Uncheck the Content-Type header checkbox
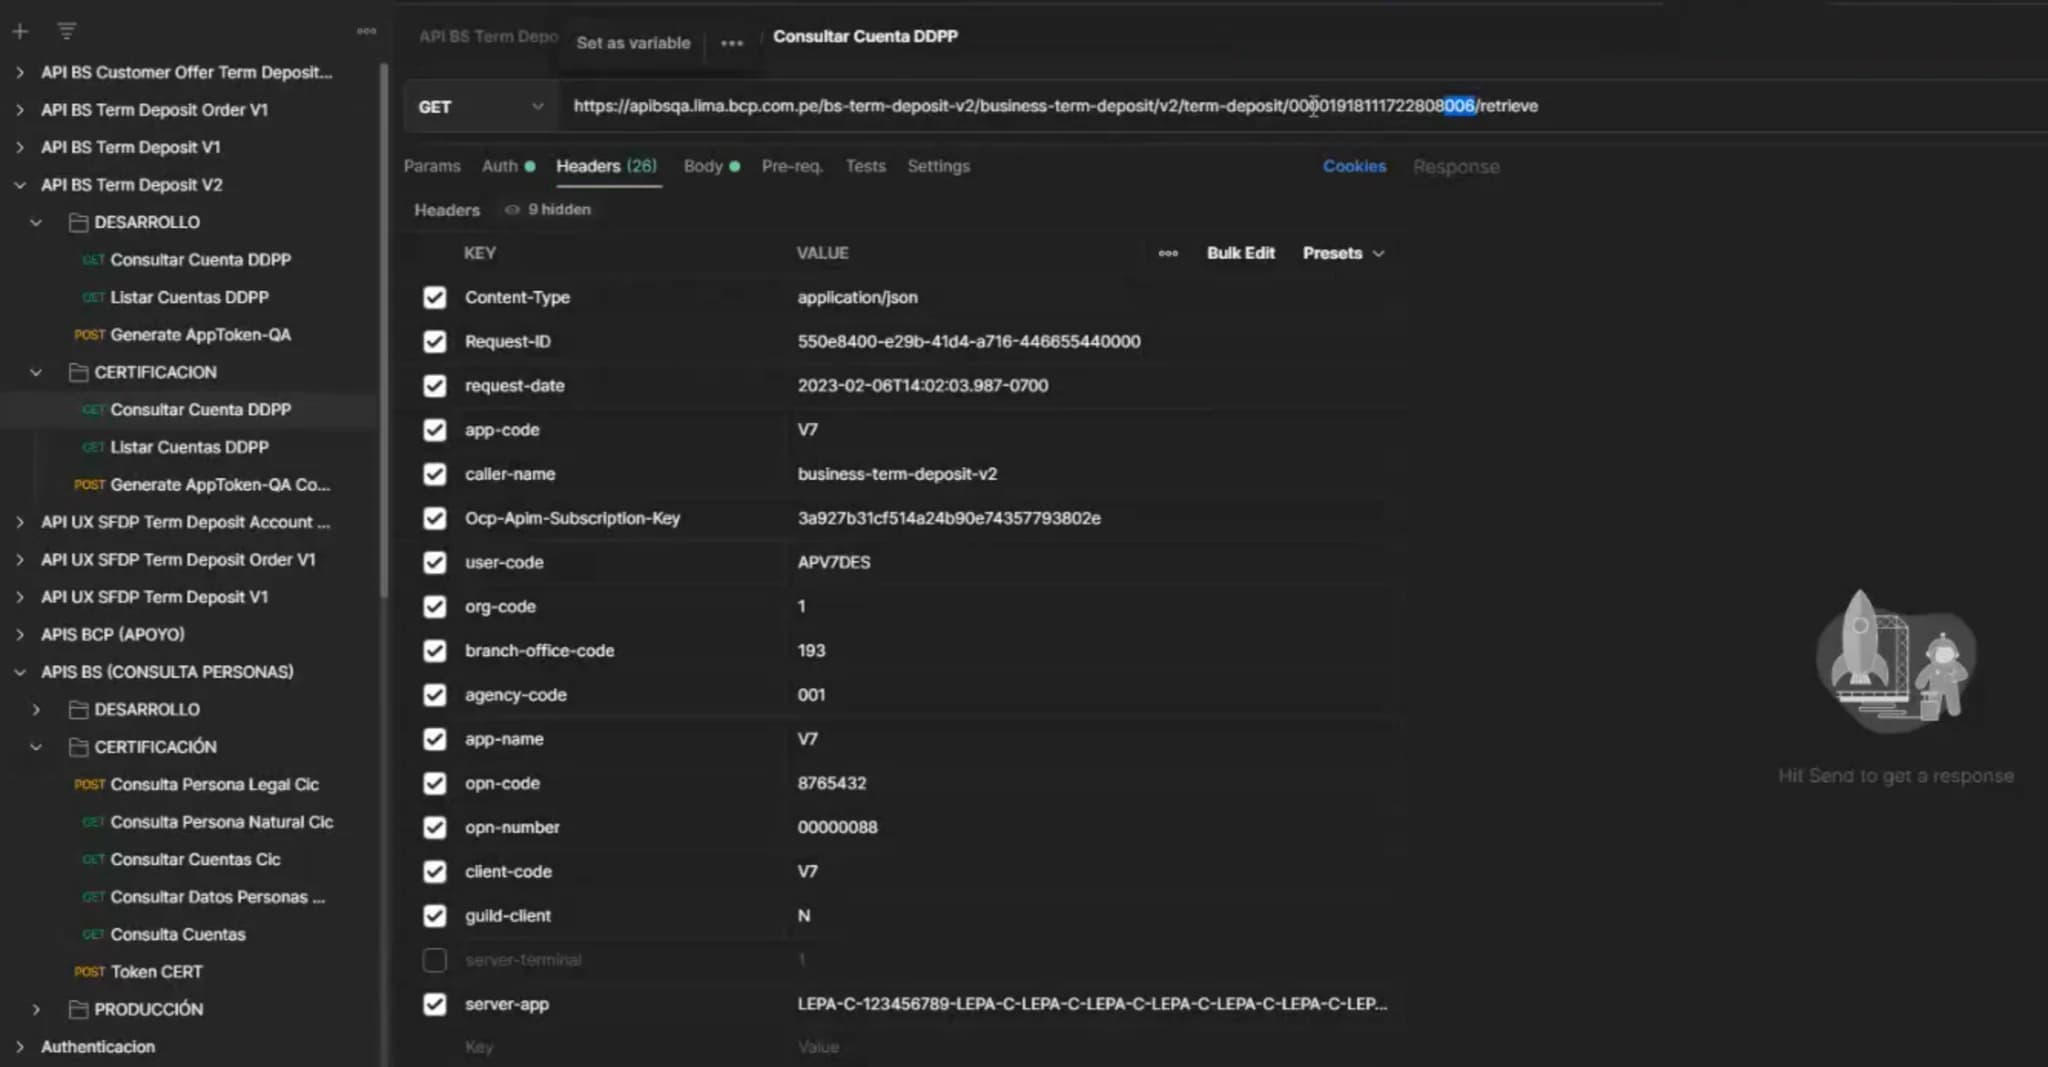This screenshot has width=2048, height=1067. click(434, 298)
